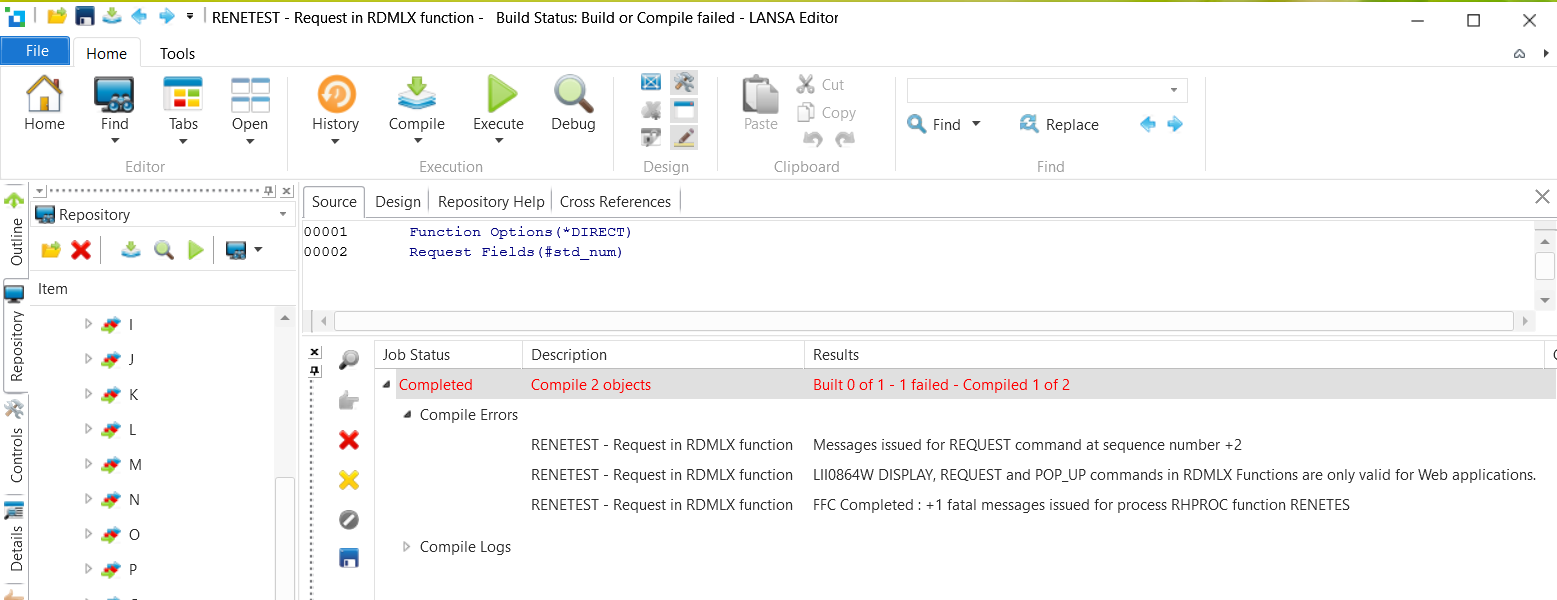Click the repository tree vertical scrollbar thumb
Image resolution: width=1557 pixels, height=600 pixels.
point(285,538)
